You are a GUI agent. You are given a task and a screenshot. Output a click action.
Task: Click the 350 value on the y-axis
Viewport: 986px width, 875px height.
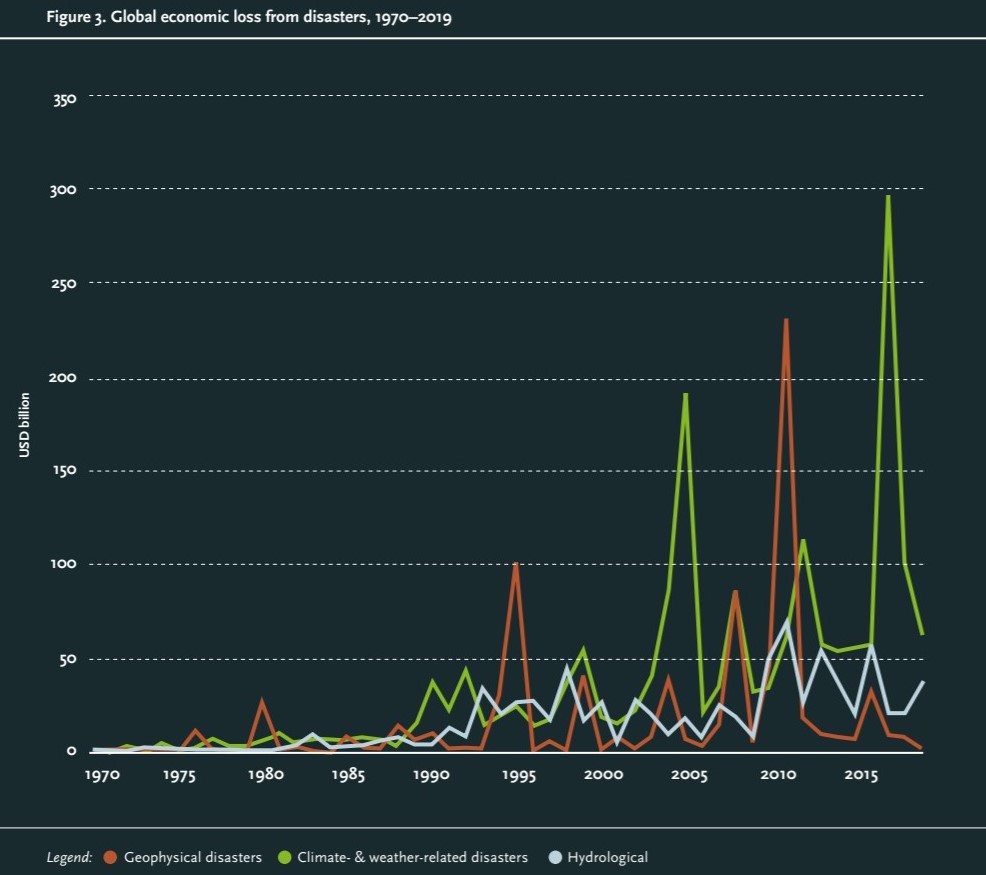click(66, 100)
